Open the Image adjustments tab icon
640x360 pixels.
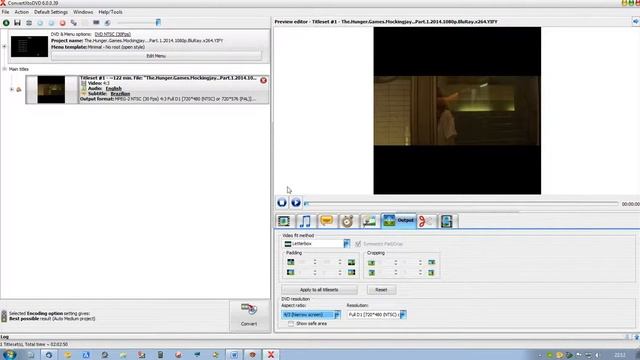click(369, 221)
